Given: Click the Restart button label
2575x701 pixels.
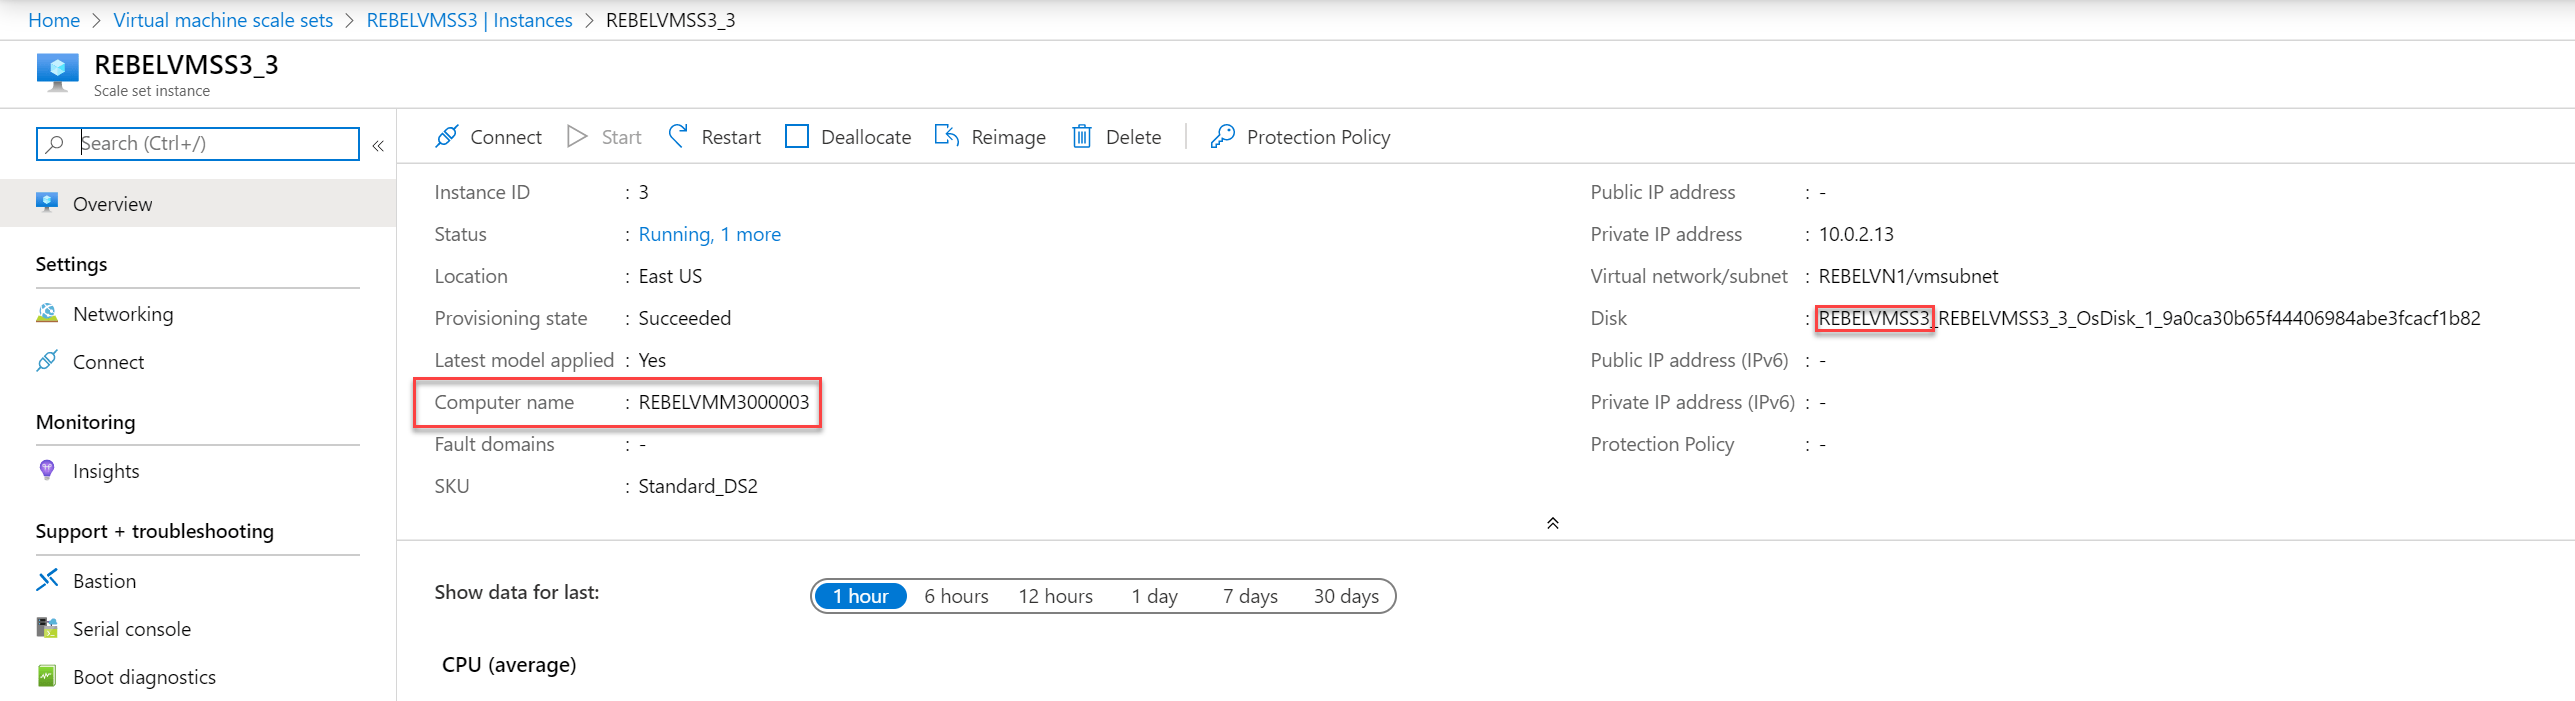Looking at the screenshot, I should [731, 137].
